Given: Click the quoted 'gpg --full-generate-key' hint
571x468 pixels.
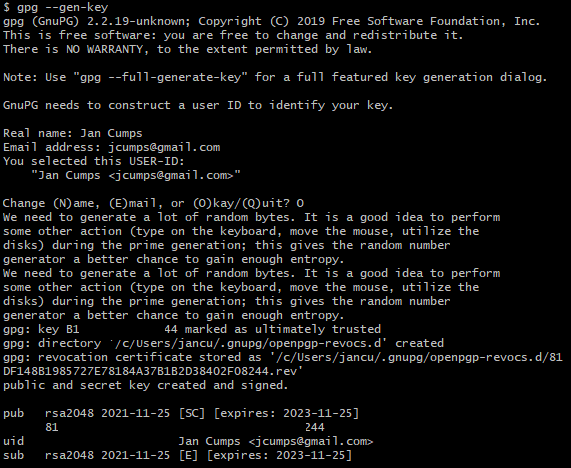Looking at the screenshot, I should pyautogui.click(x=161, y=77).
